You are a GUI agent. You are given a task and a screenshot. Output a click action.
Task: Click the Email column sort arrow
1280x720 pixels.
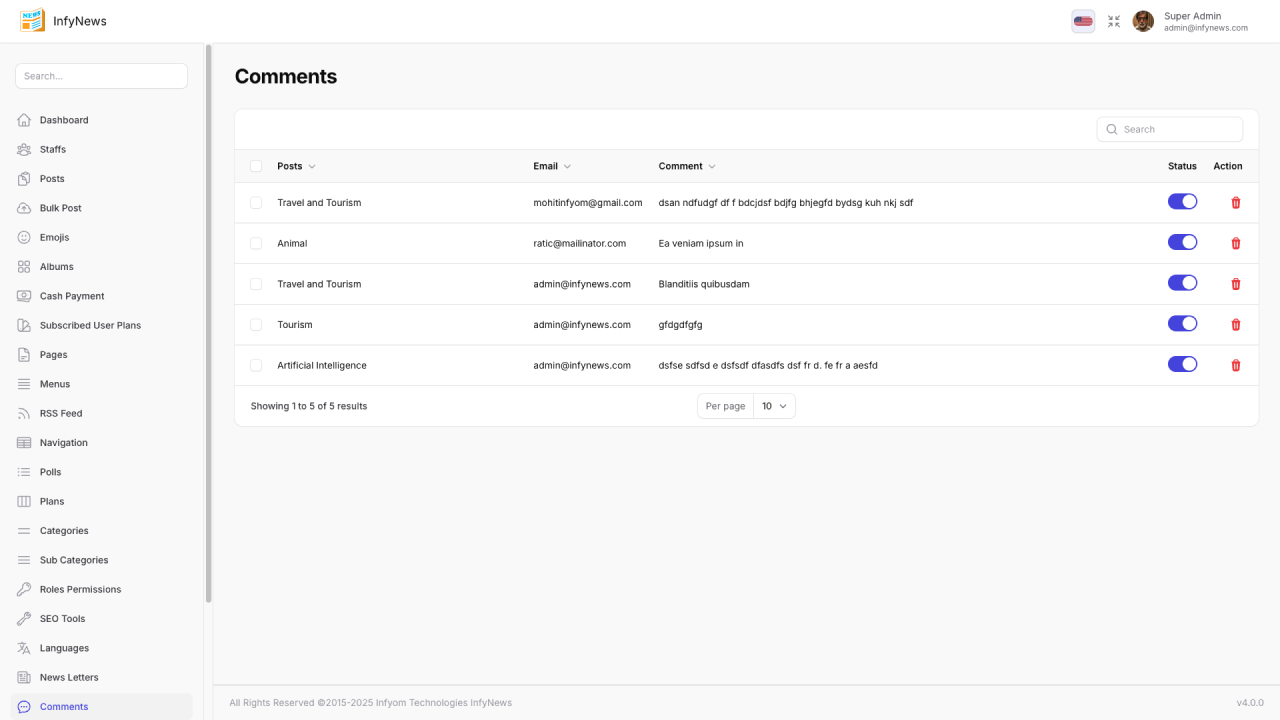tap(567, 167)
